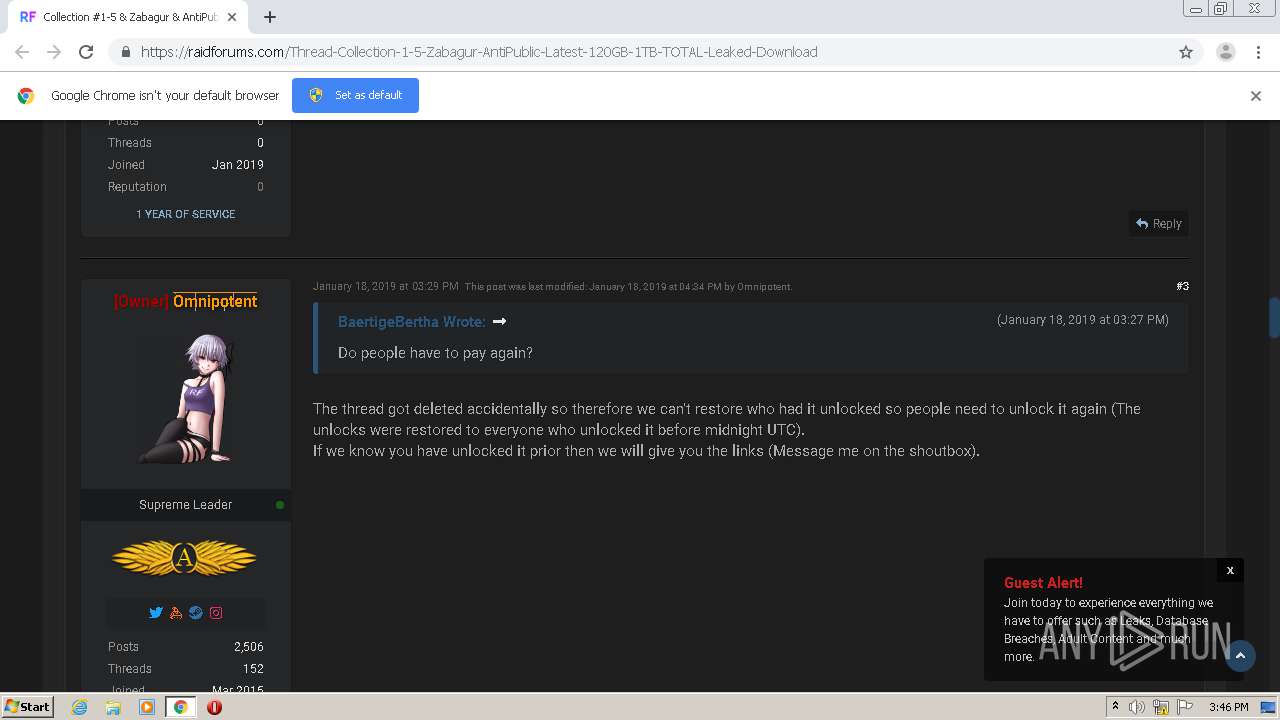Open a new browser tab
This screenshot has width=1280, height=720.
point(270,17)
